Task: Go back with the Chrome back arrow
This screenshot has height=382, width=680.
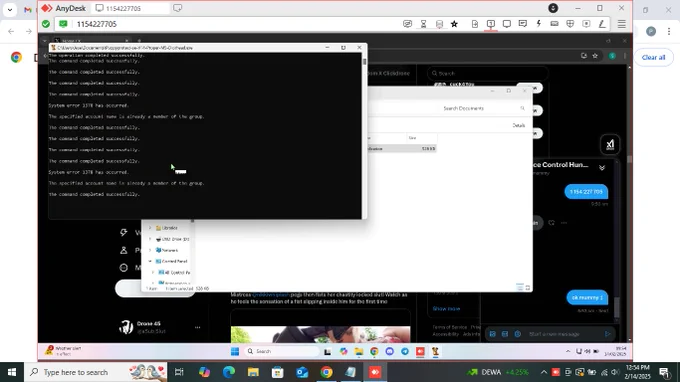Action: point(11,31)
